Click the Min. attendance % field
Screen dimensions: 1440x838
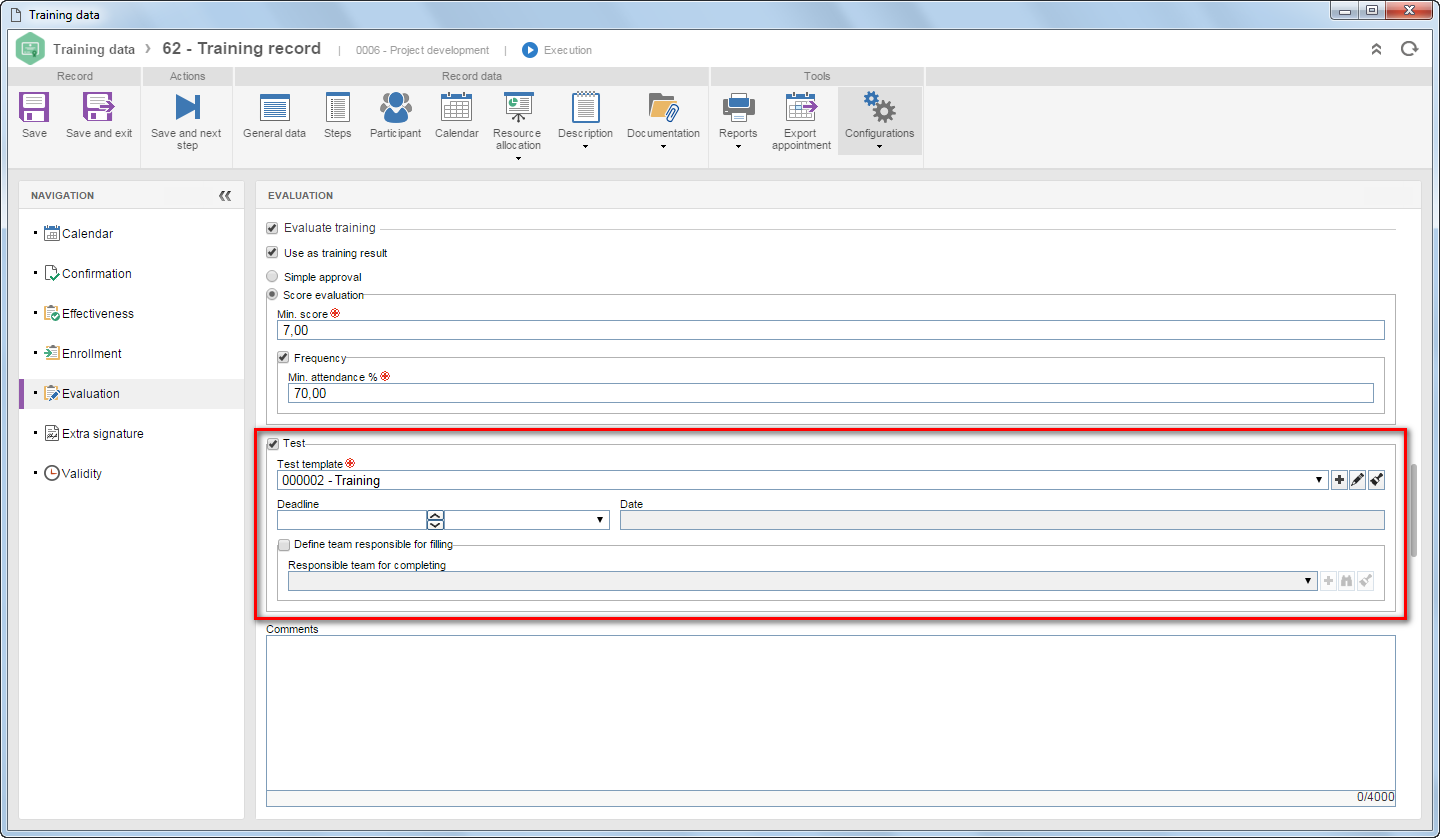tap(830, 393)
